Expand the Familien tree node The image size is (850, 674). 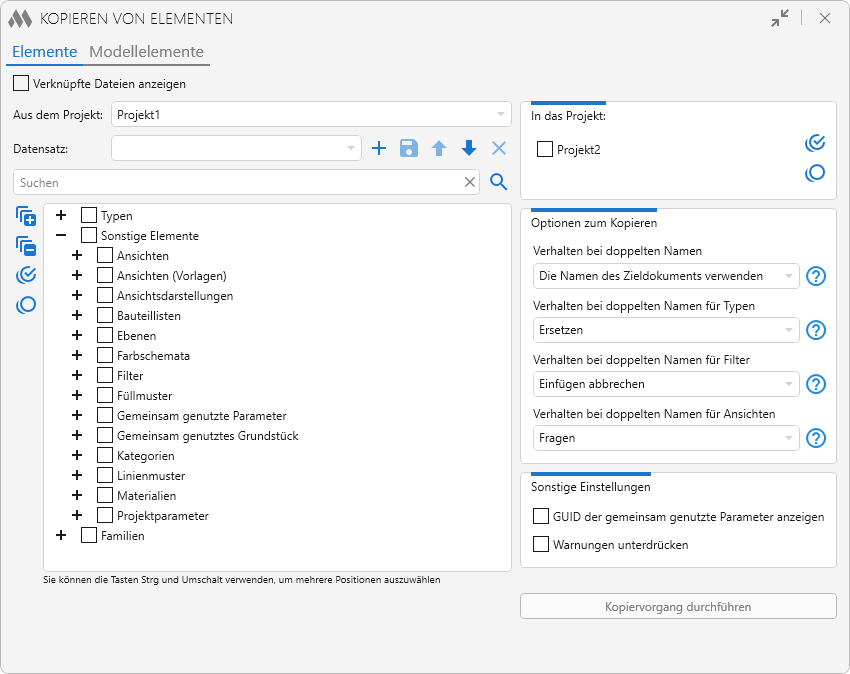click(x=61, y=536)
